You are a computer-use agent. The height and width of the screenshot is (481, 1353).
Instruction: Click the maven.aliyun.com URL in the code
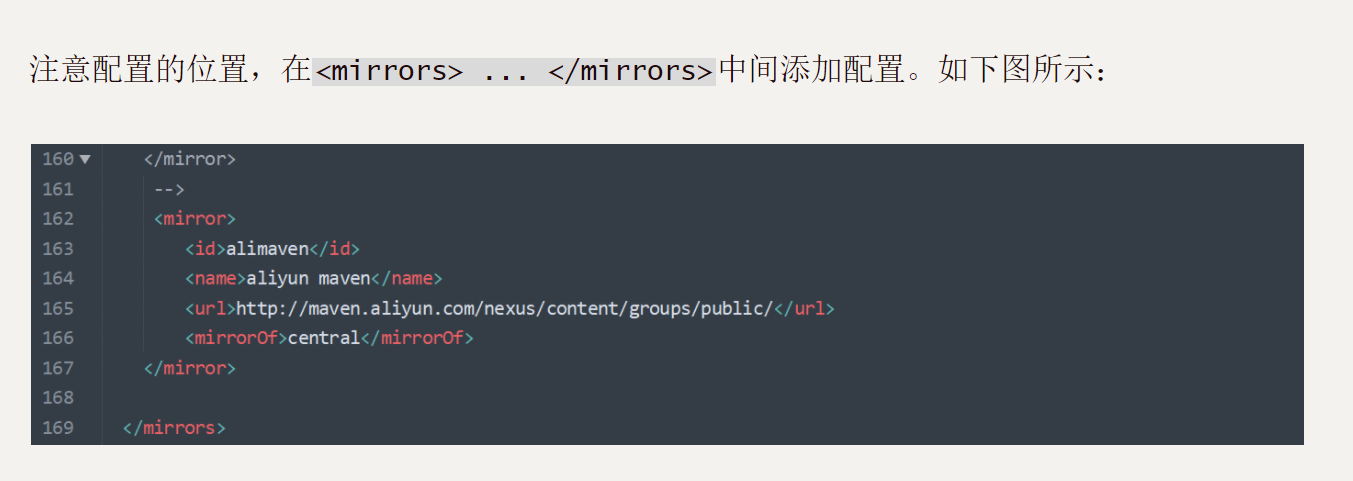[x=505, y=309]
